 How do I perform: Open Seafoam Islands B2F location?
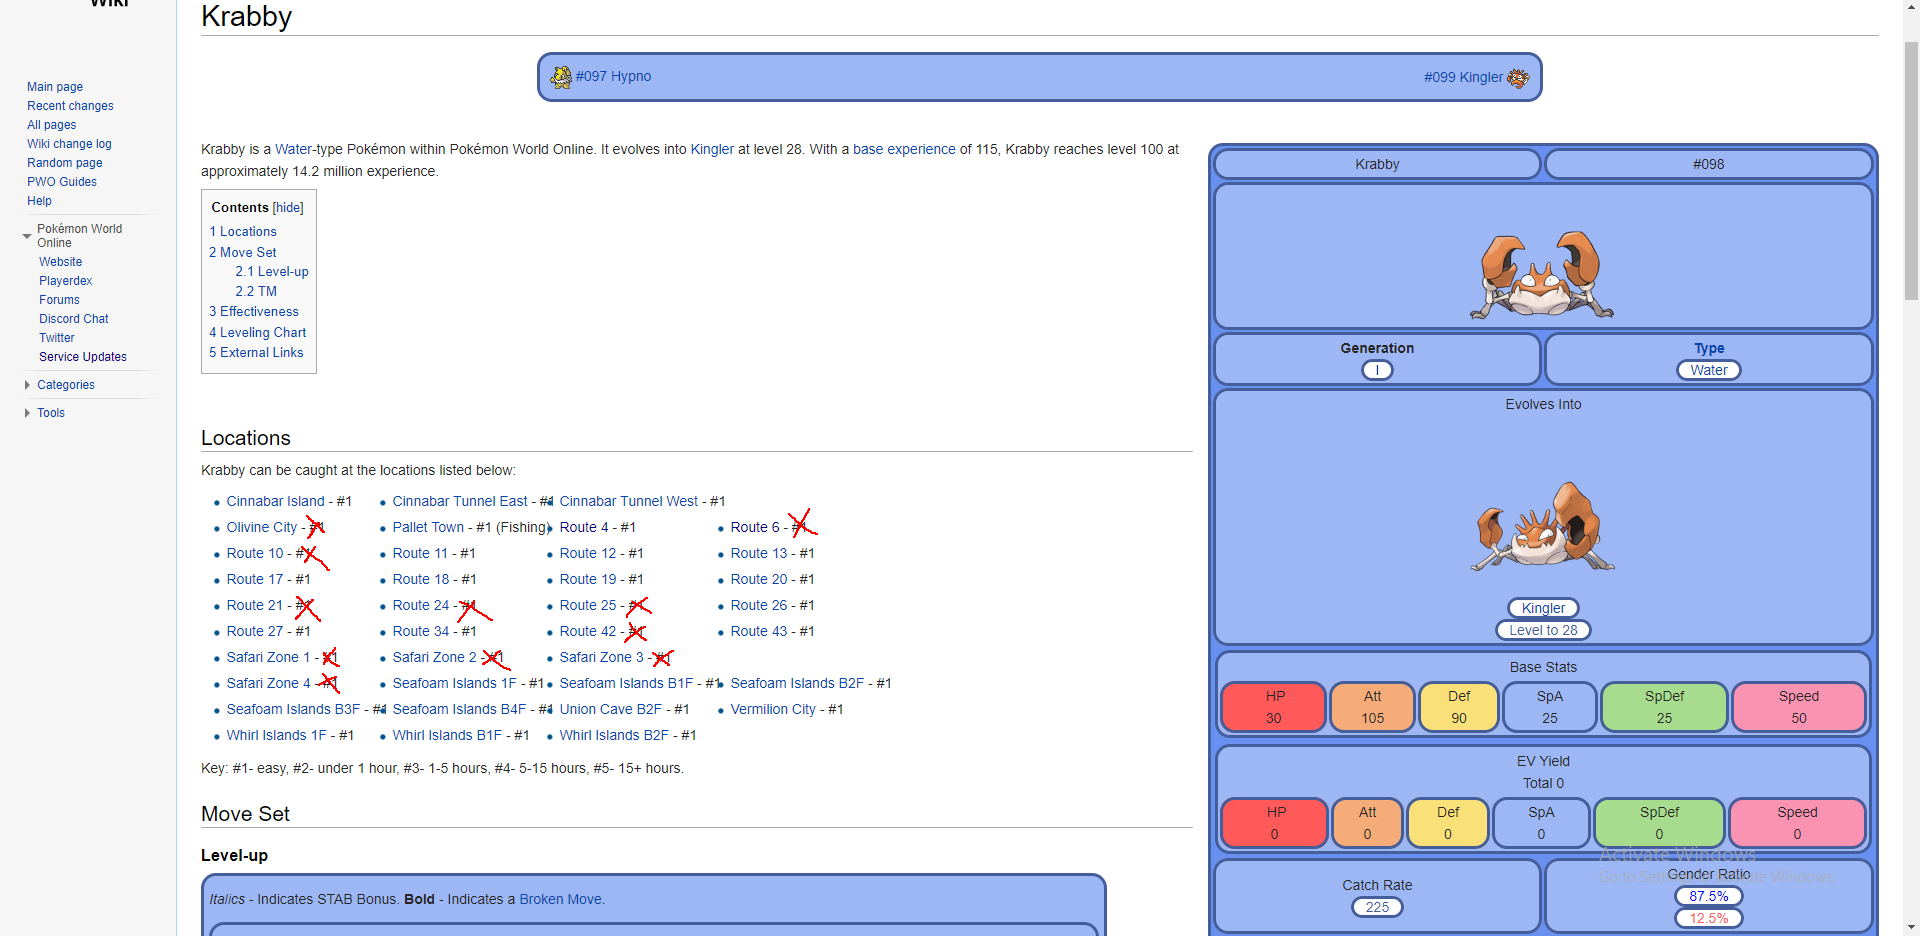[797, 683]
